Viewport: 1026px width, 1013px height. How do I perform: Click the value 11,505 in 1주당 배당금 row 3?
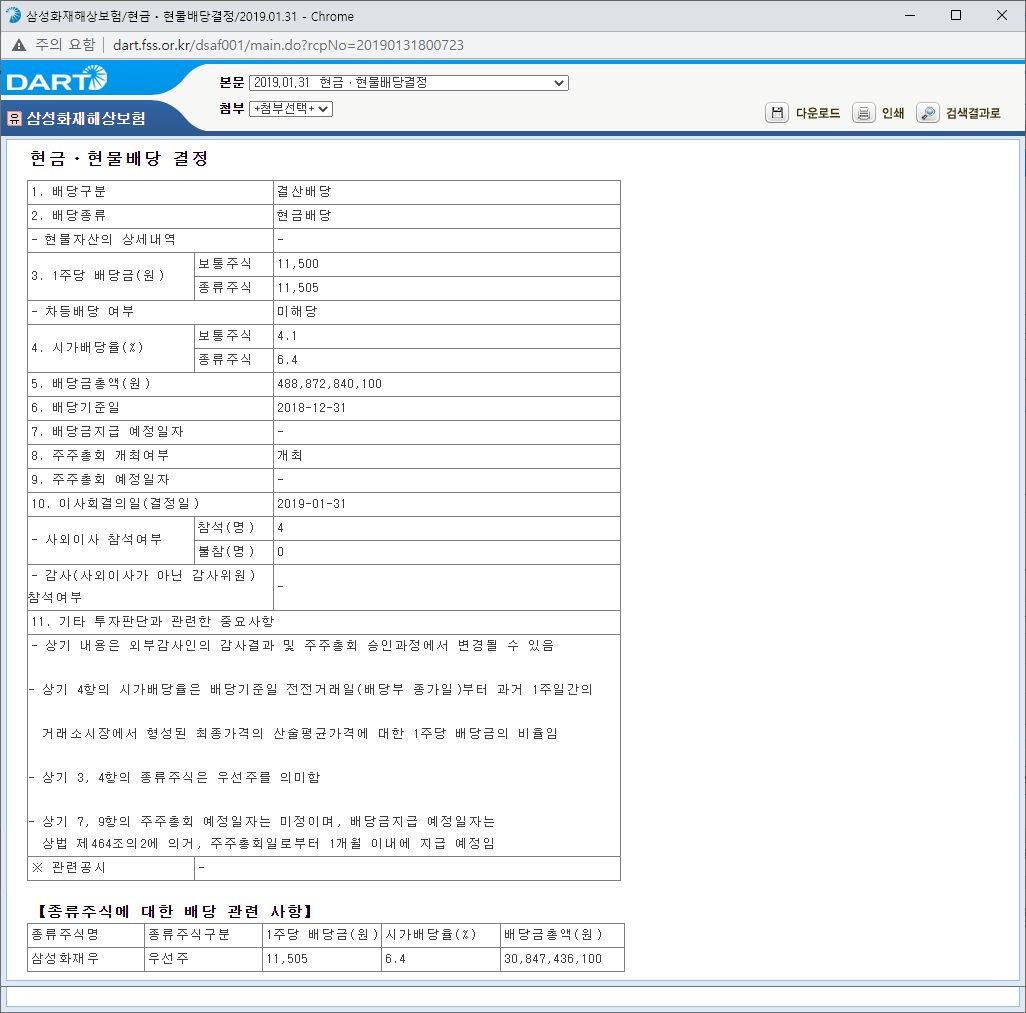tap(298, 288)
